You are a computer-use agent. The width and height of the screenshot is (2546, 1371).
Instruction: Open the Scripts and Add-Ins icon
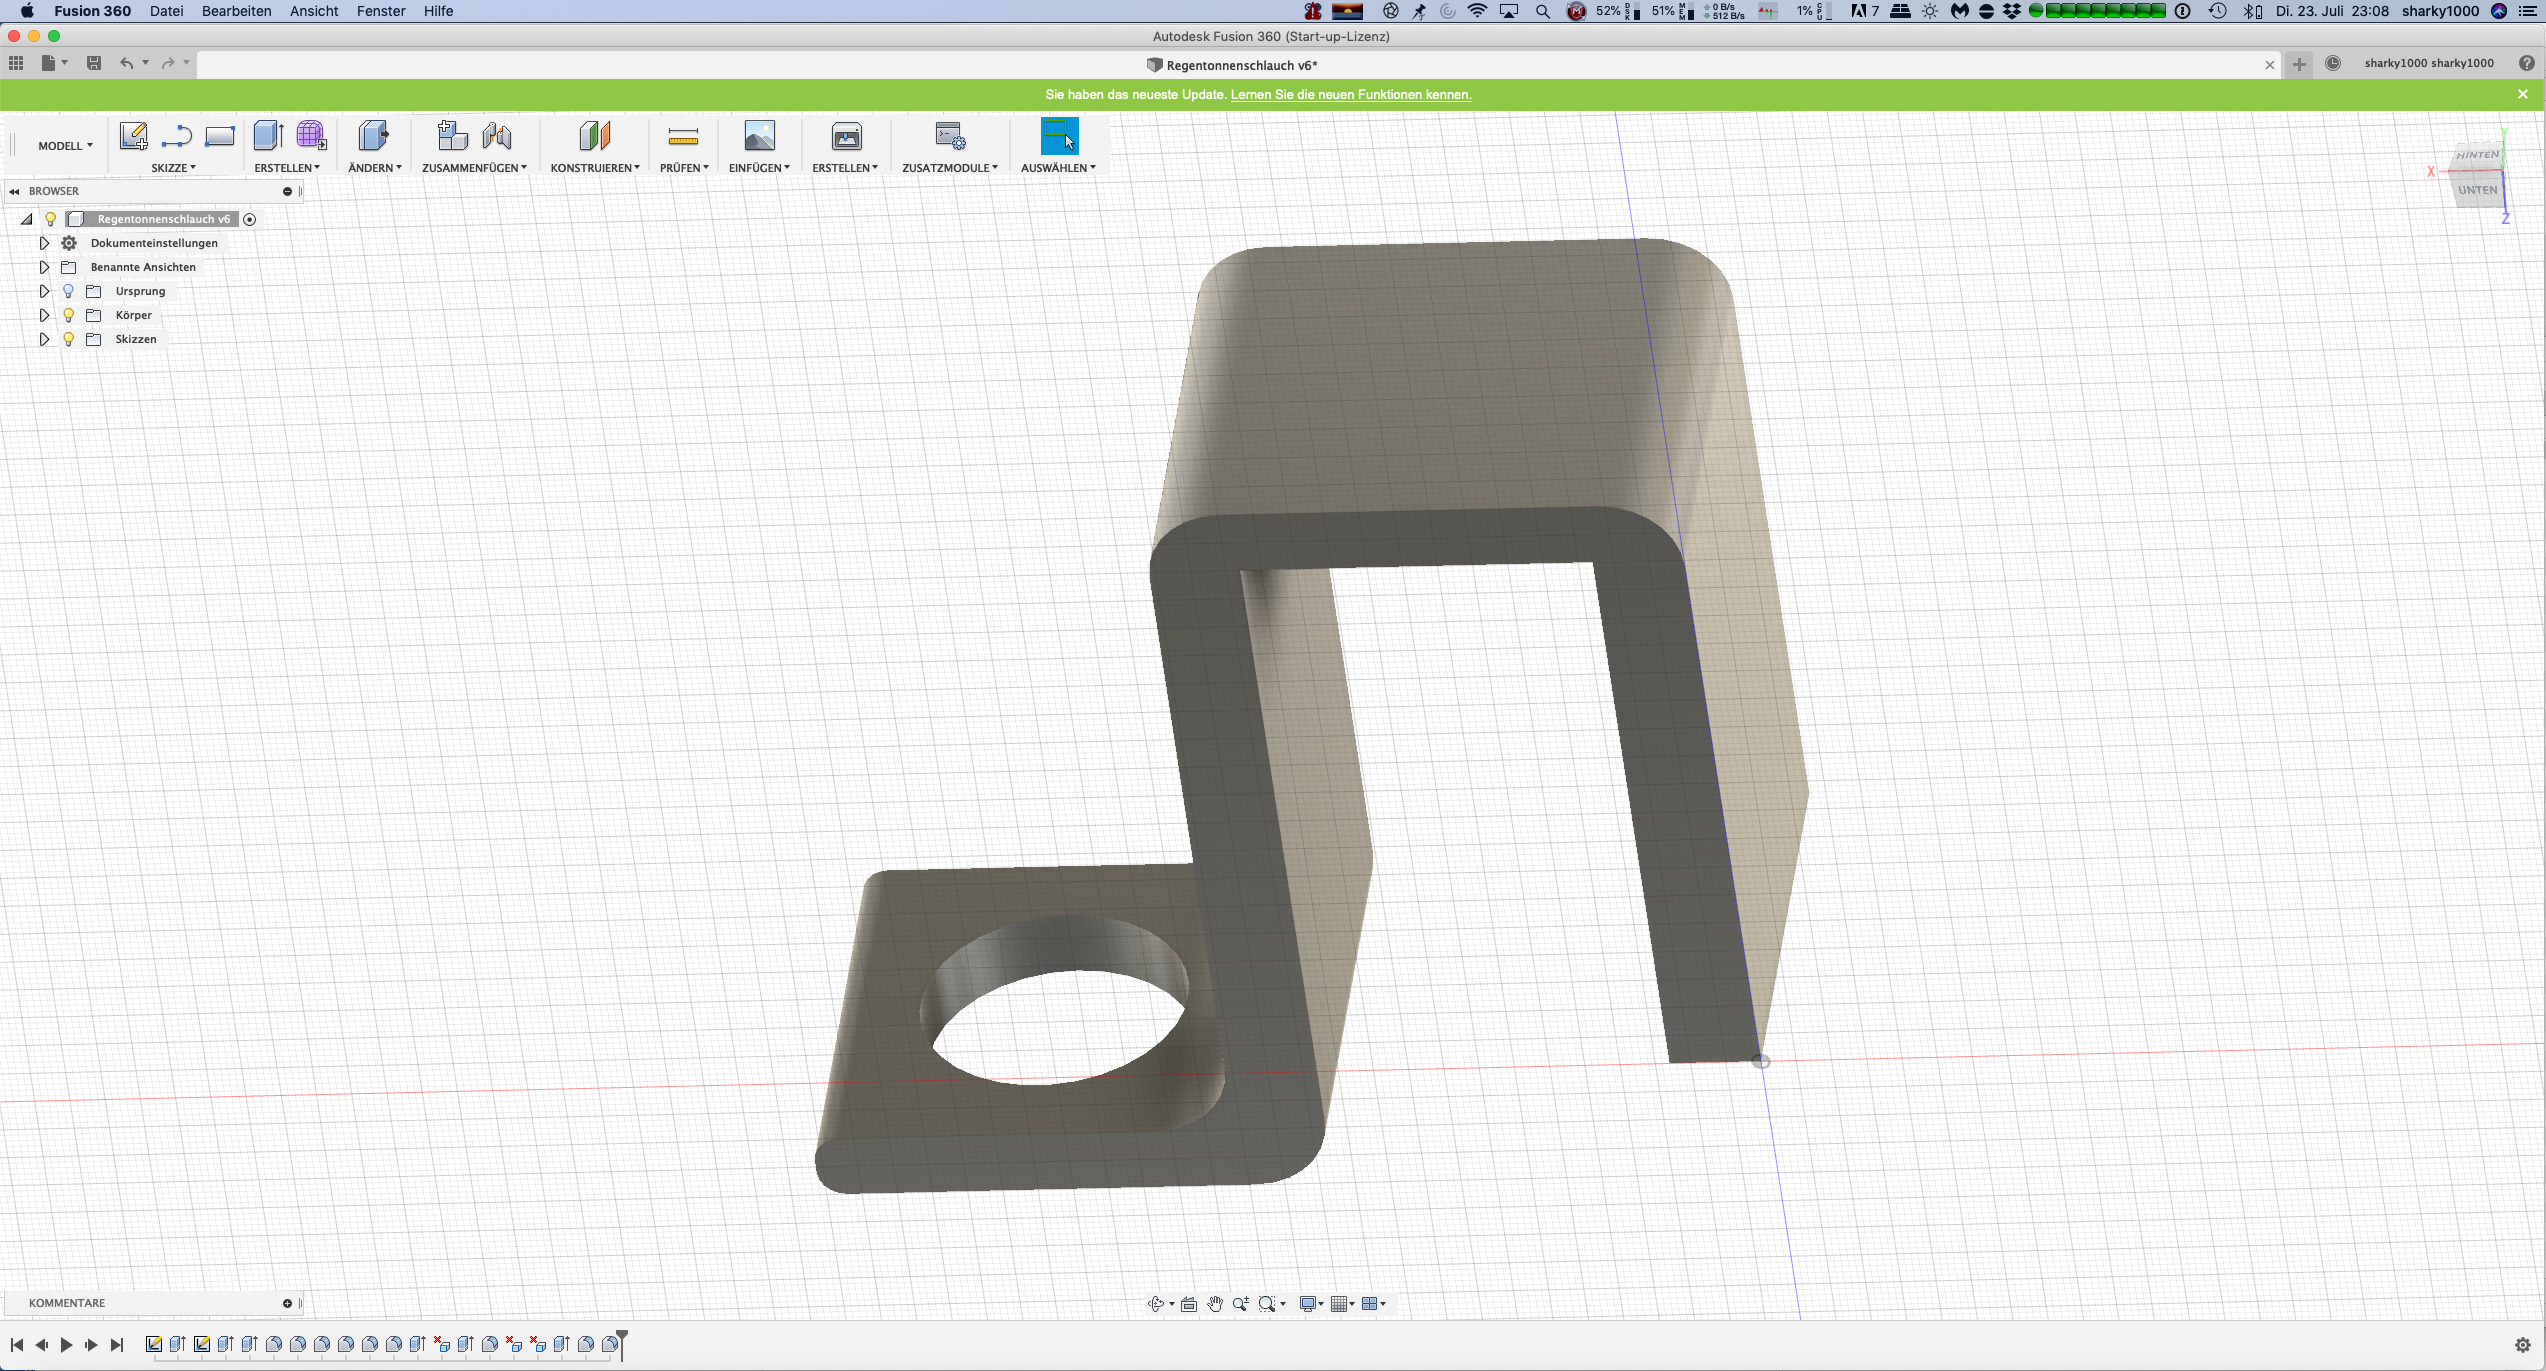coord(950,135)
